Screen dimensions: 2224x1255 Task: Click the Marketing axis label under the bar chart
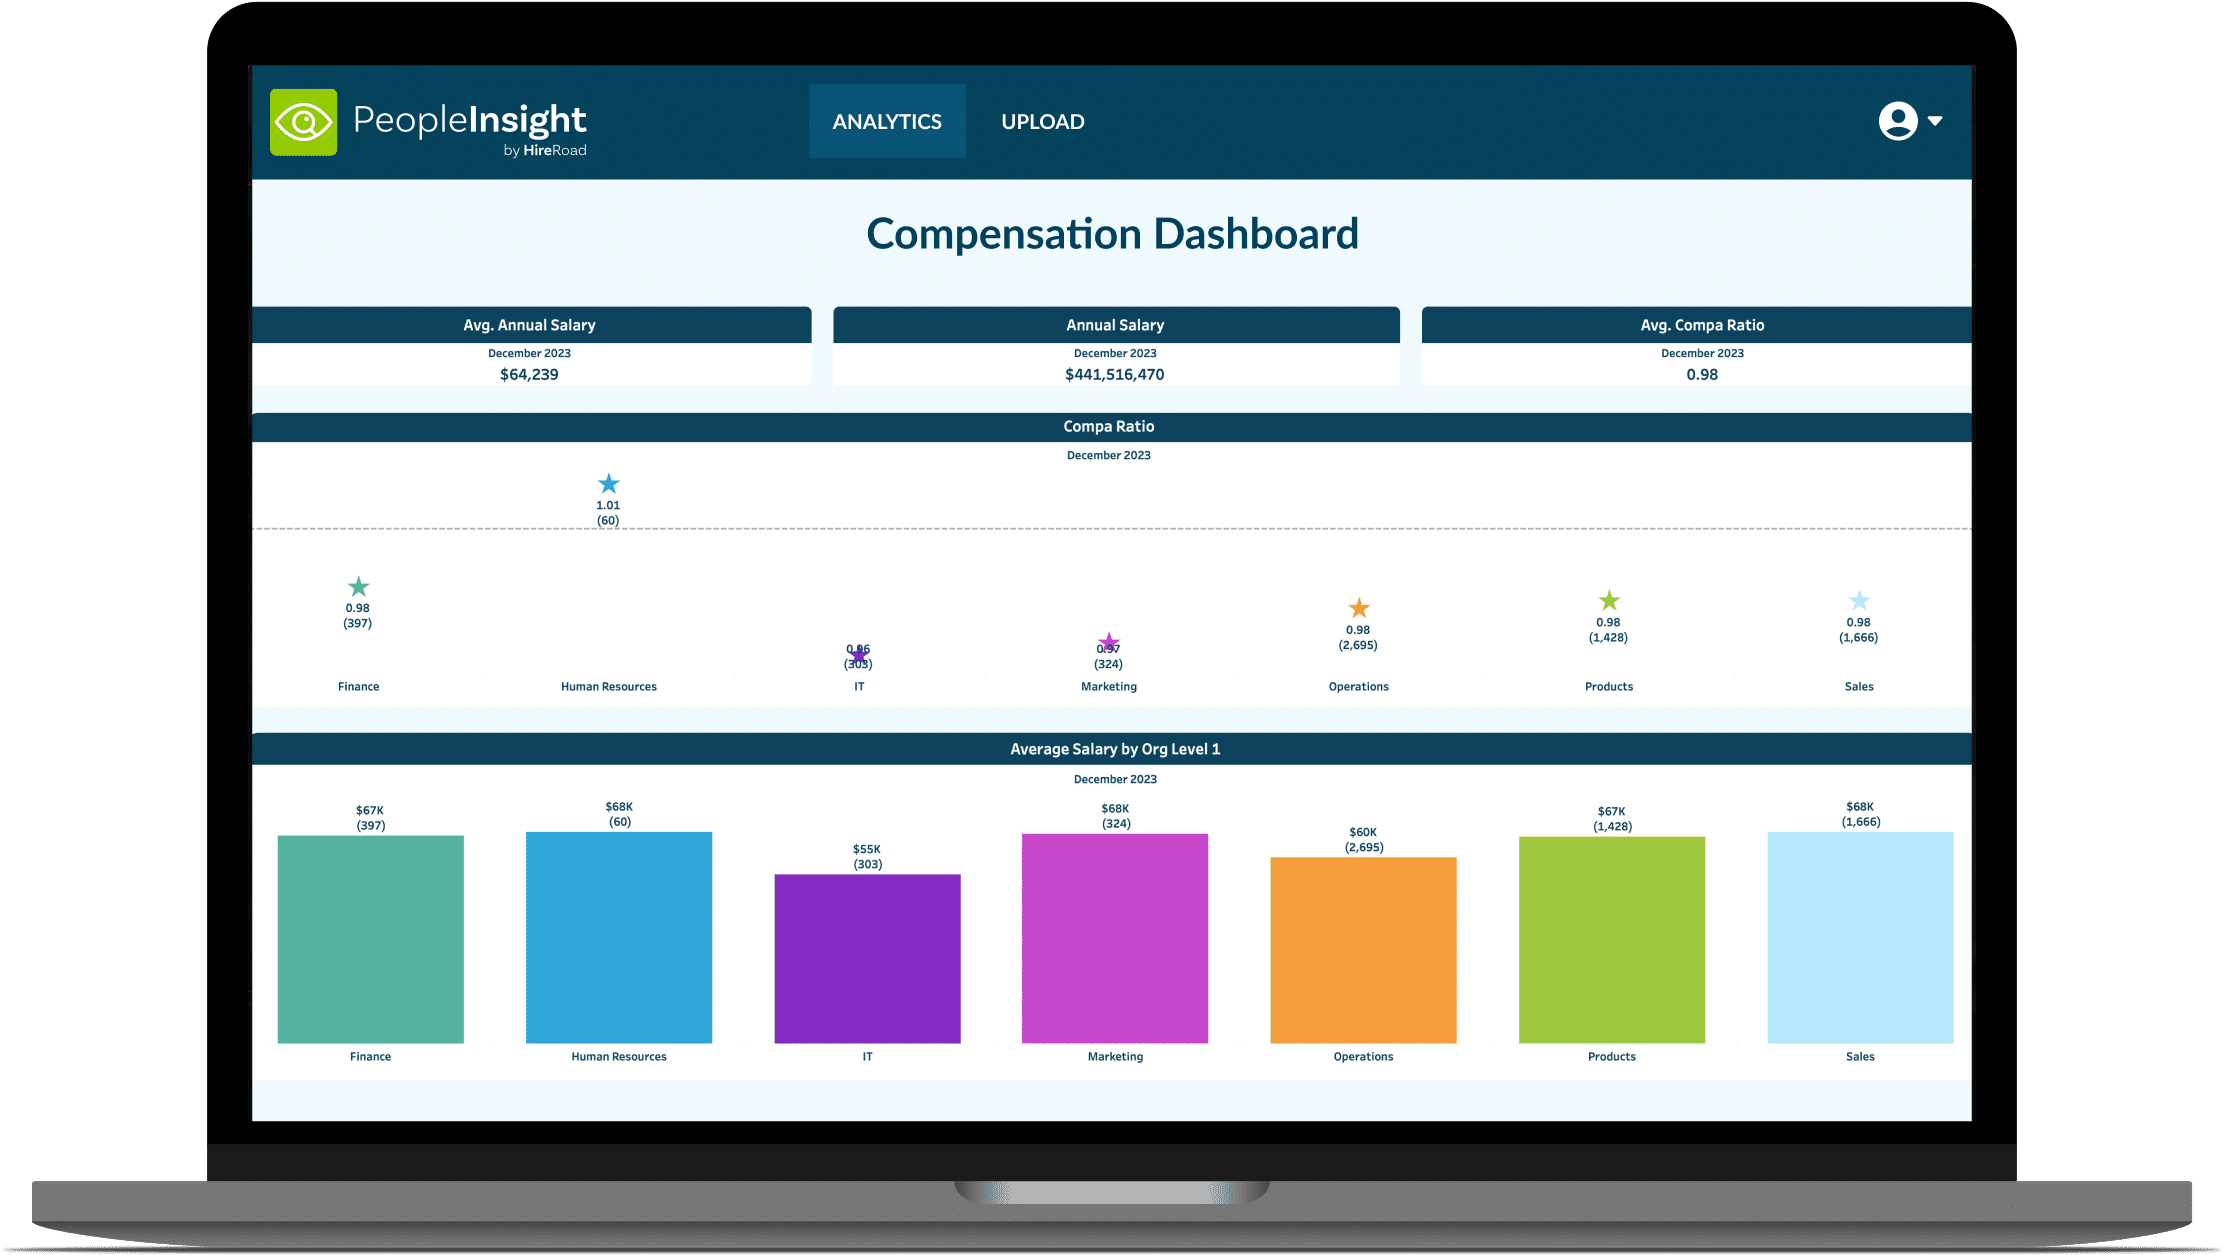pyautogui.click(x=1116, y=1057)
